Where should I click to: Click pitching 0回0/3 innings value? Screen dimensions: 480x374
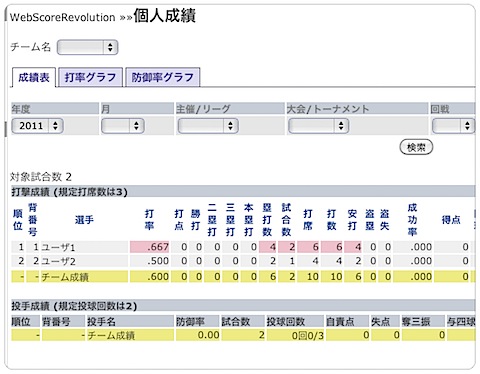coord(308,335)
